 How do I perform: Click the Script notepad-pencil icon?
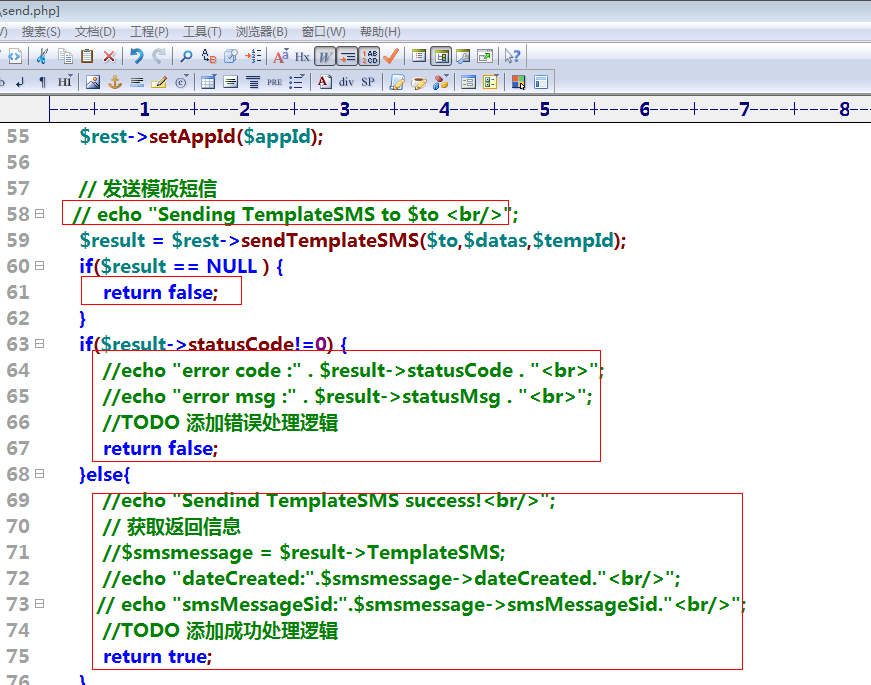pyautogui.click(x=397, y=82)
